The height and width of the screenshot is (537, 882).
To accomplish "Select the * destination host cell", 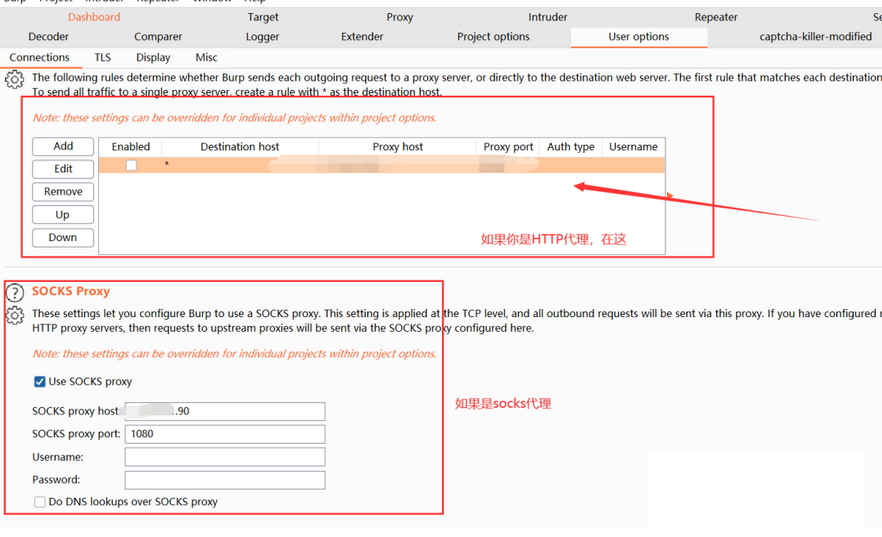I will pyautogui.click(x=240, y=165).
